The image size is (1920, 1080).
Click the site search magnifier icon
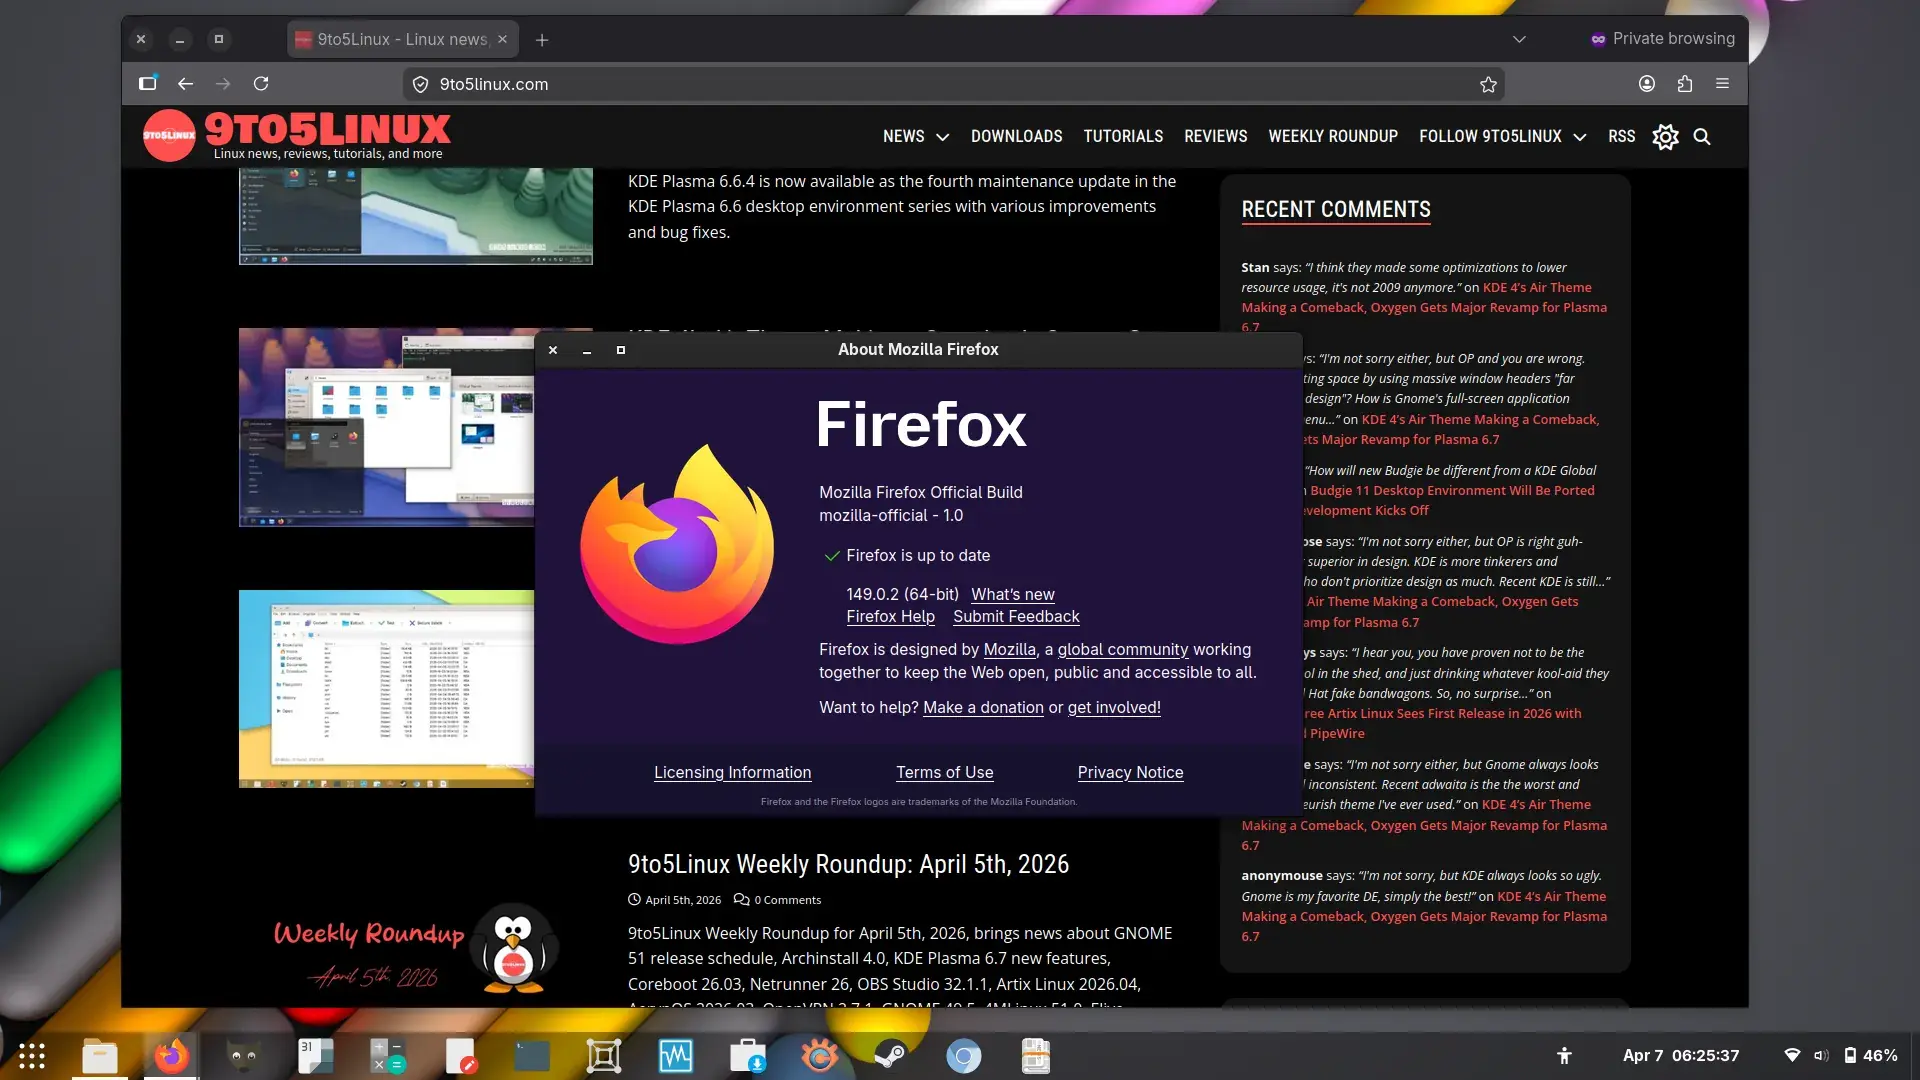[x=1702, y=137]
